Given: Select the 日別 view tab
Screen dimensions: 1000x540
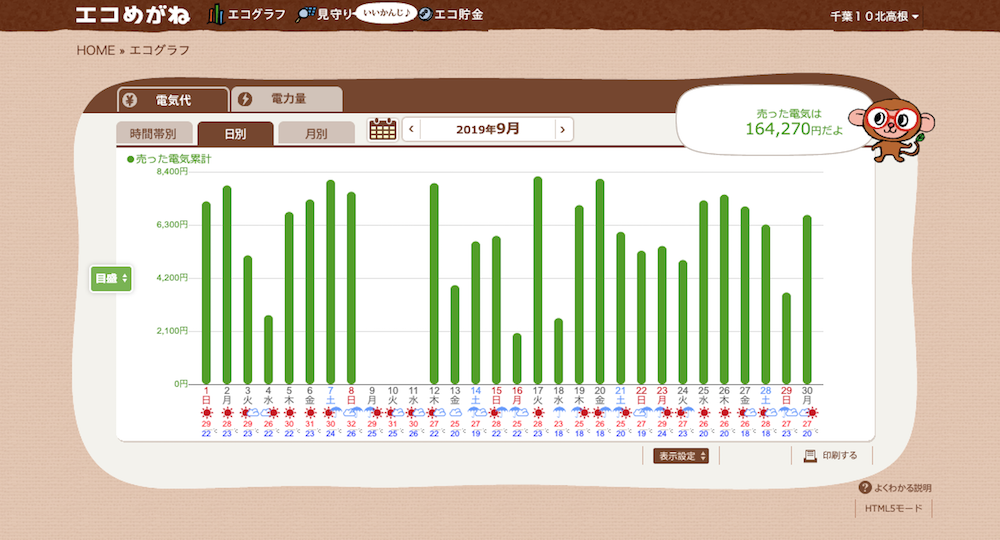Looking at the screenshot, I should [x=235, y=134].
